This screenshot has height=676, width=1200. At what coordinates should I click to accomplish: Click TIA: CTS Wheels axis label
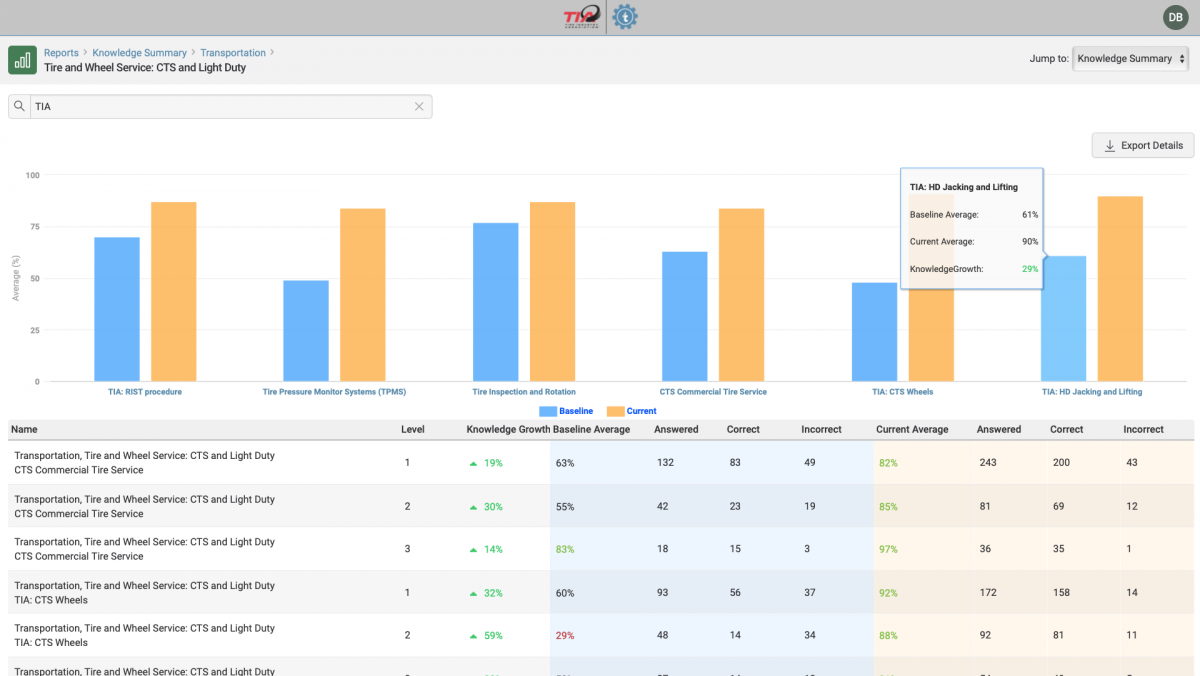tap(902, 392)
